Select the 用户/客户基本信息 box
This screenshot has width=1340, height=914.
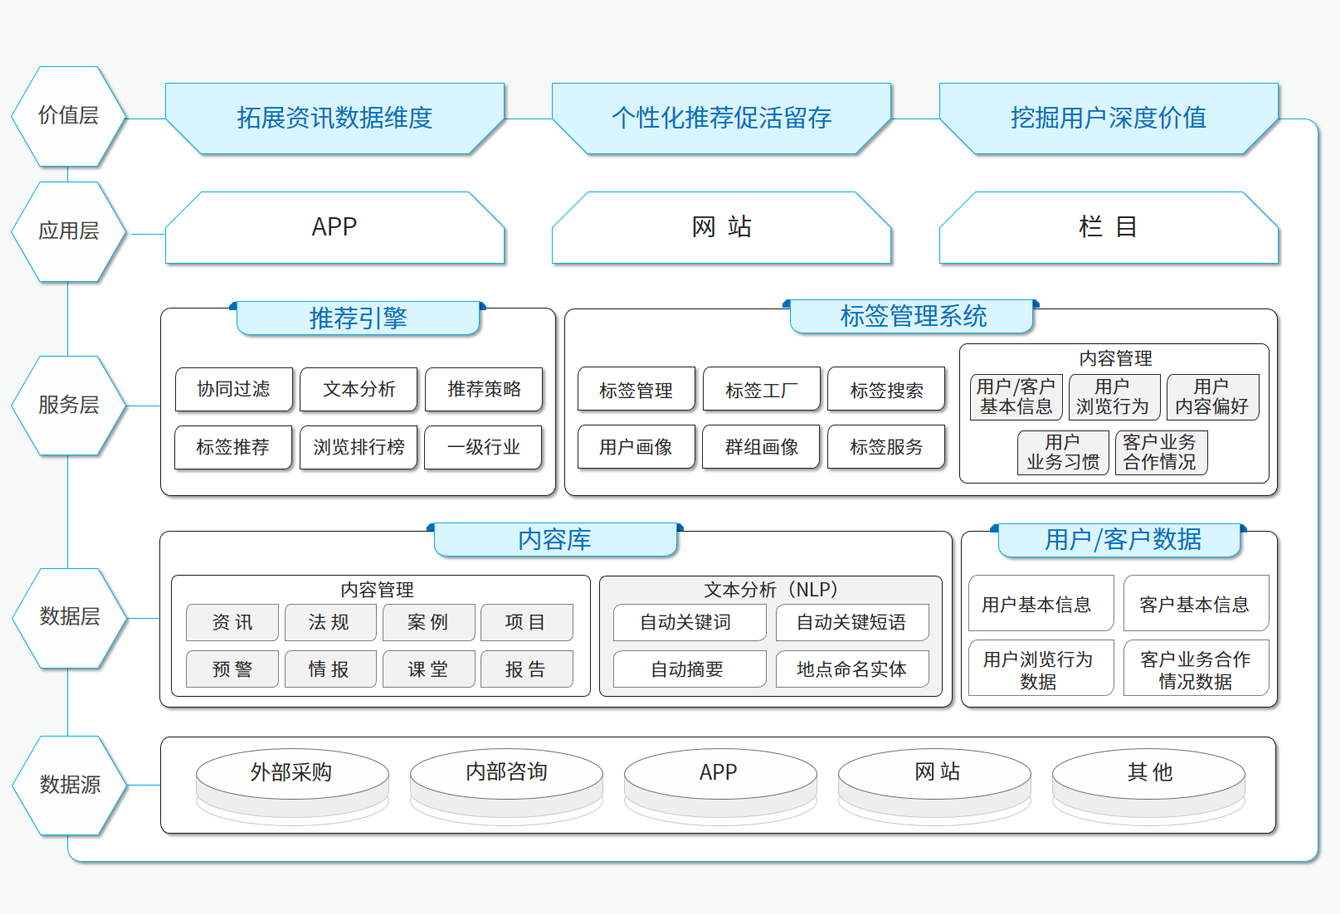pyautogui.click(x=1016, y=397)
